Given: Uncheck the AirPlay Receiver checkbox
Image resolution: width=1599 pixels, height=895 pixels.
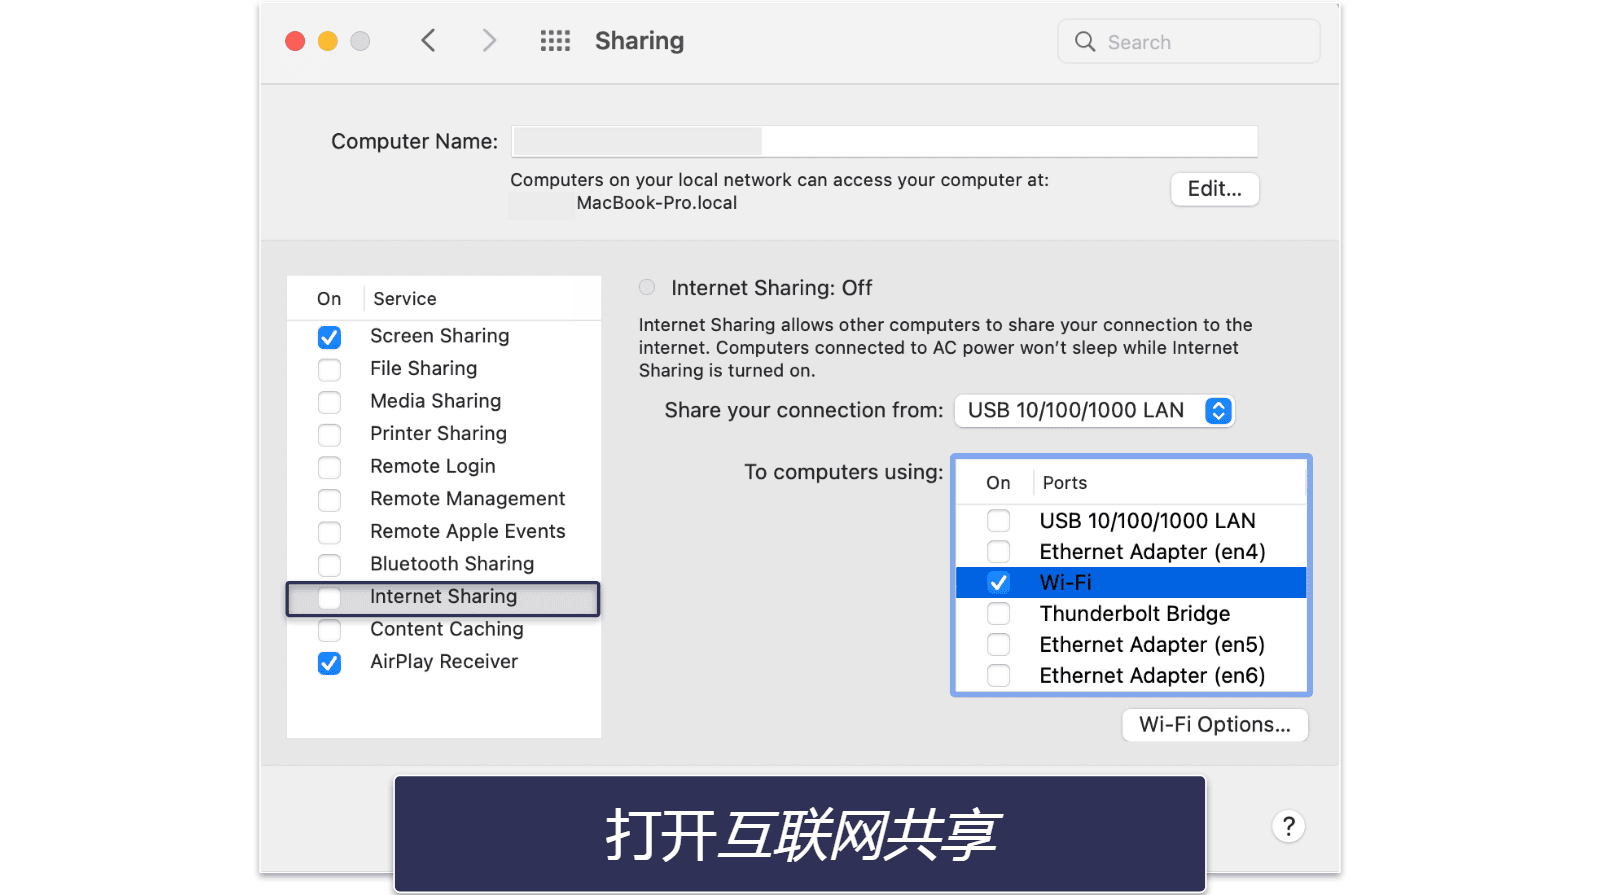Looking at the screenshot, I should 329,663.
